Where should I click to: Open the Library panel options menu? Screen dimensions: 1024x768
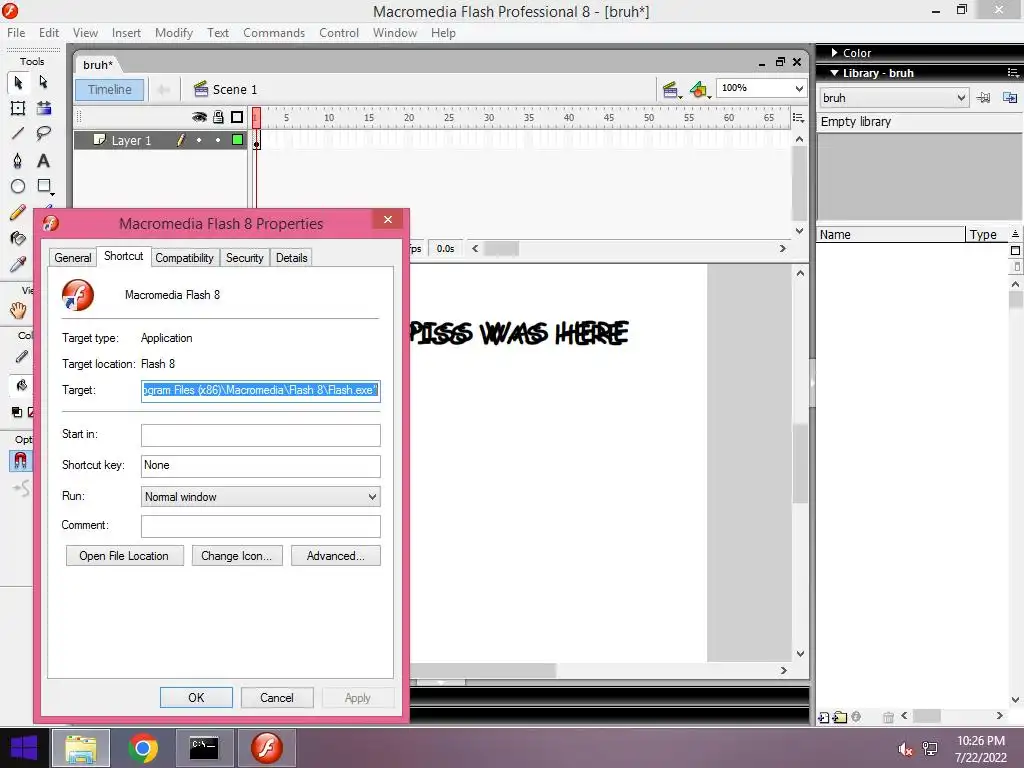(1013, 72)
